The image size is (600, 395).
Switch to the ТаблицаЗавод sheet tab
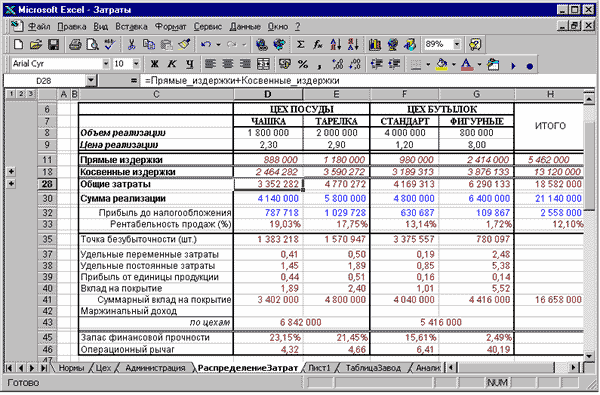(x=373, y=368)
